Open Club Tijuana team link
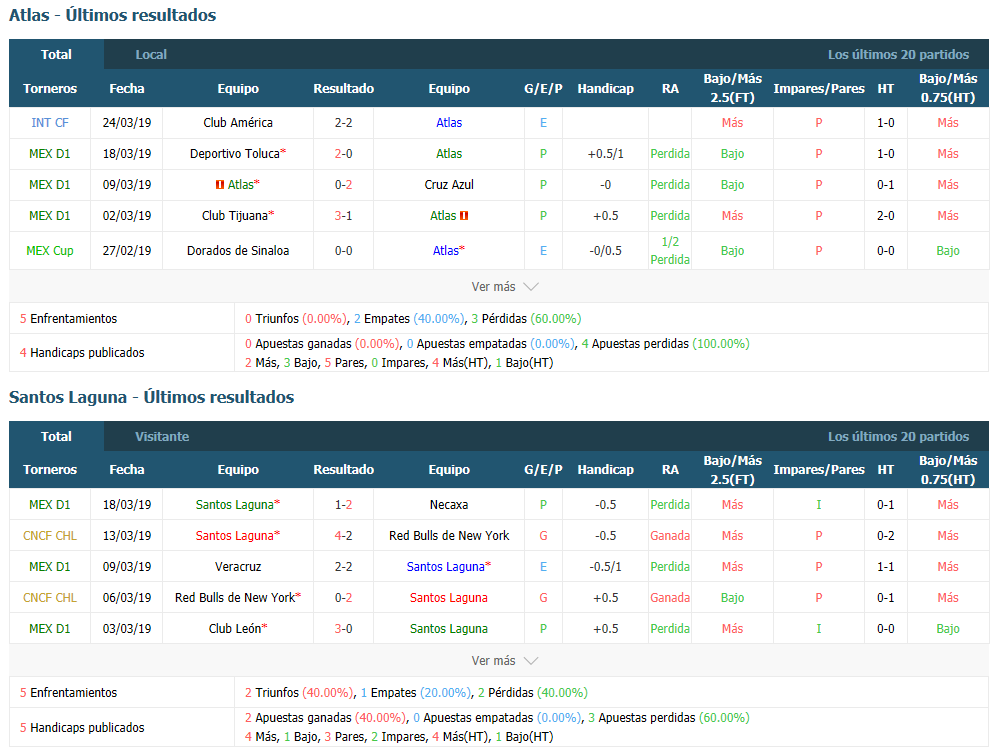The width and height of the screenshot is (994, 749). click(235, 216)
